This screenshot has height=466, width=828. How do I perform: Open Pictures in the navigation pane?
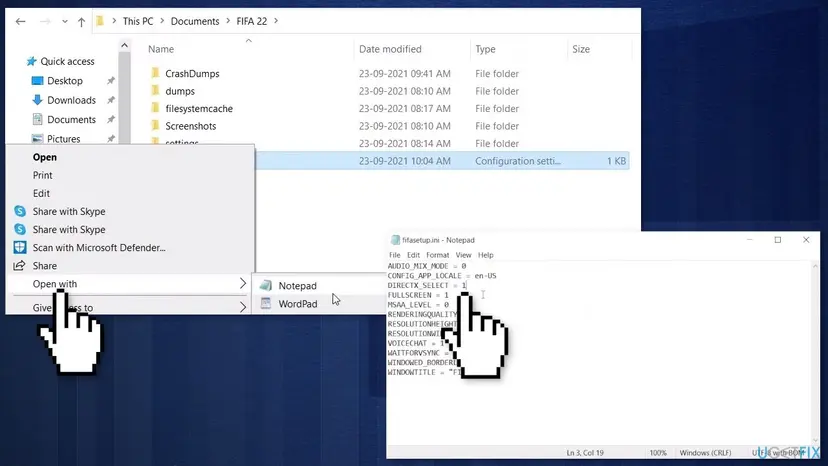pyautogui.click(x=63, y=139)
